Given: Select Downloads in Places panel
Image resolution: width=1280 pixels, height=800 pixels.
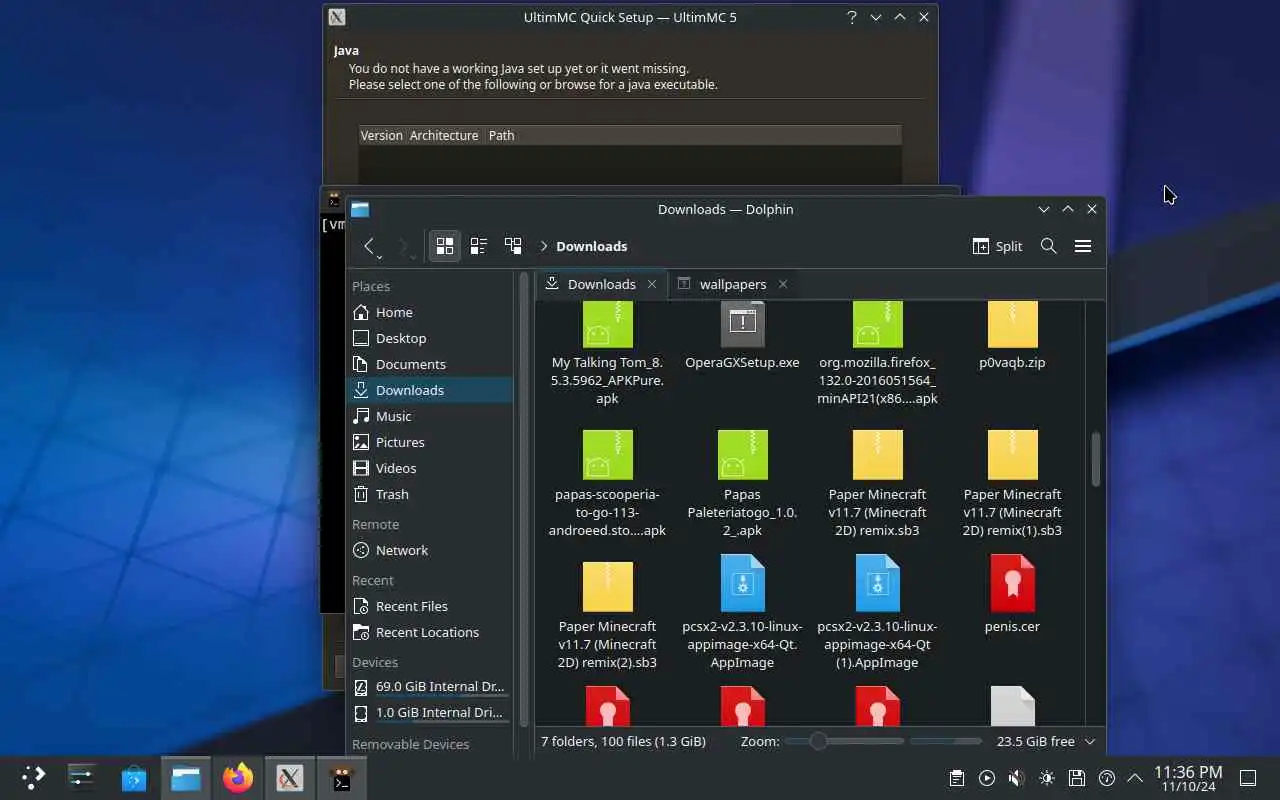Looking at the screenshot, I should click(430, 390).
